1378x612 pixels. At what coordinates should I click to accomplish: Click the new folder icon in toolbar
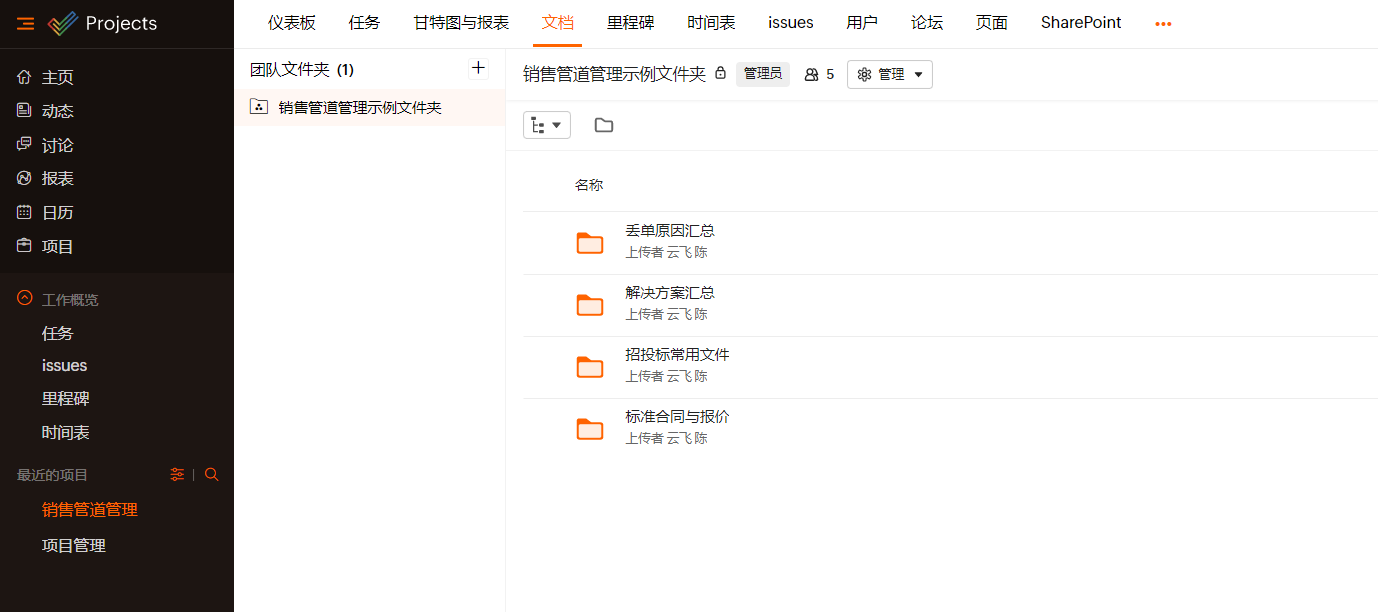pos(603,125)
